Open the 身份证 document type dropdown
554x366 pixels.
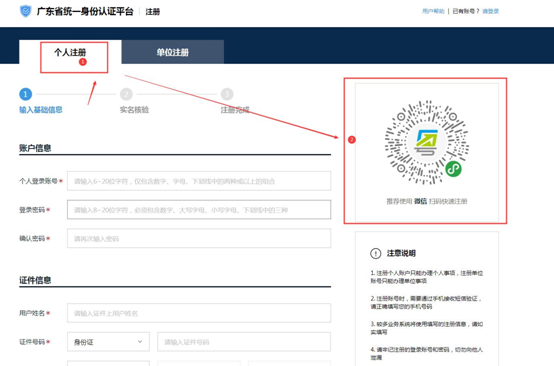tap(108, 342)
